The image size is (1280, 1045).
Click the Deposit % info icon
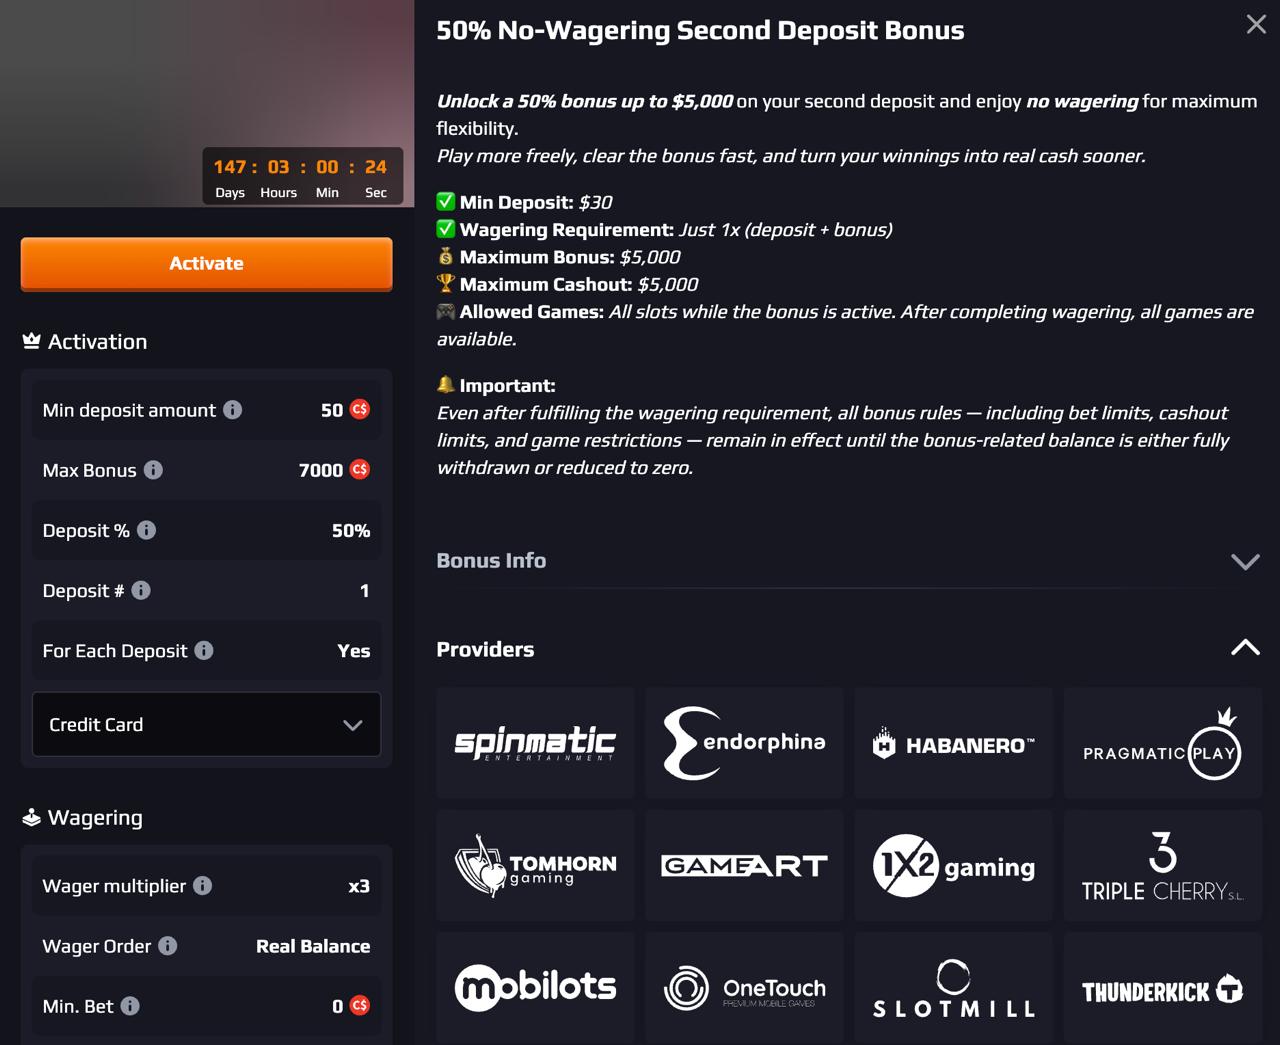coord(147,530)
